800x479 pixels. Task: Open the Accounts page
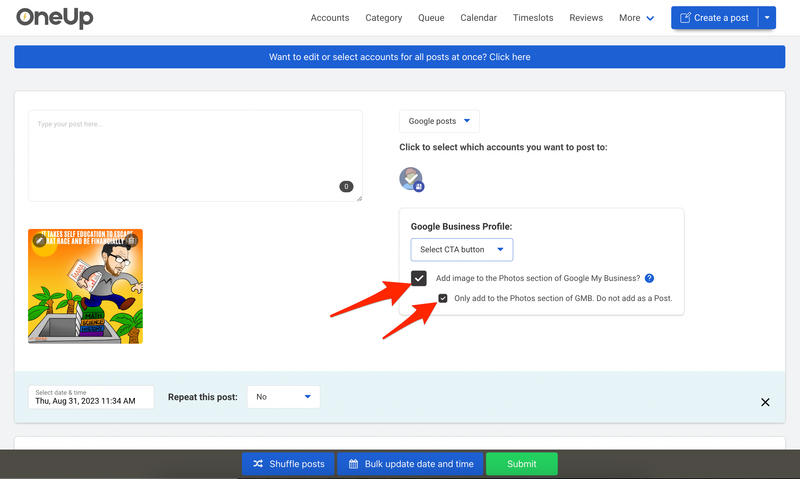(x=330, y=18)
